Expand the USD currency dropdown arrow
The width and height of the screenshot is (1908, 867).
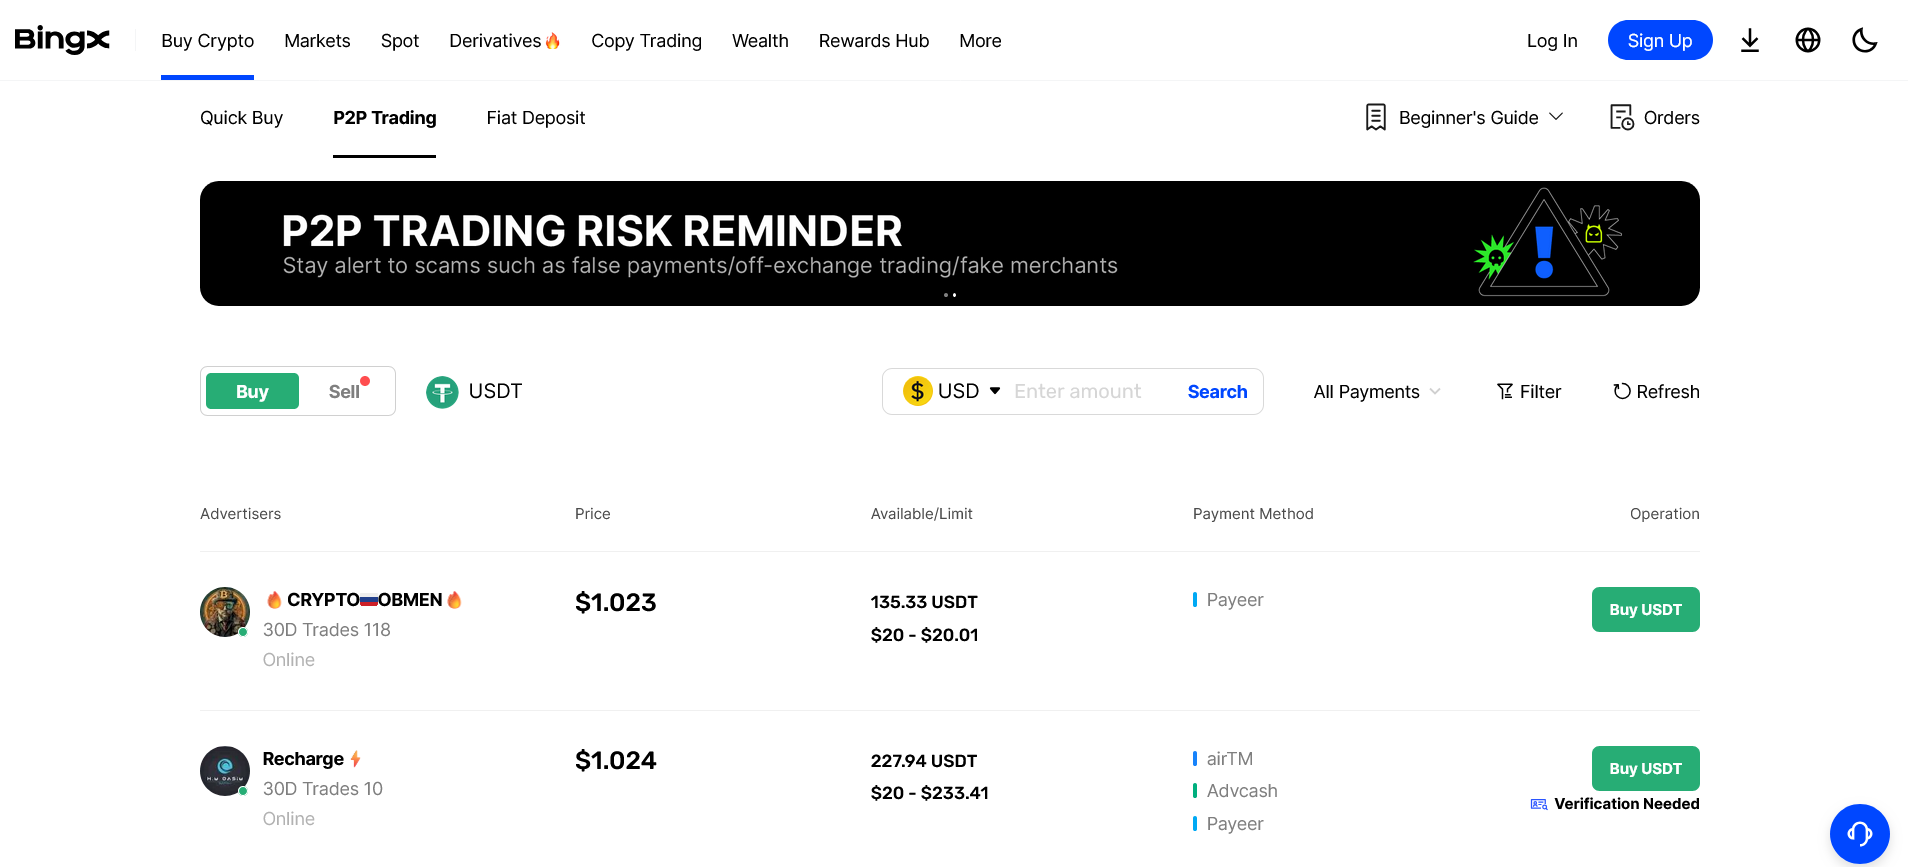click(x=995, y=391)
